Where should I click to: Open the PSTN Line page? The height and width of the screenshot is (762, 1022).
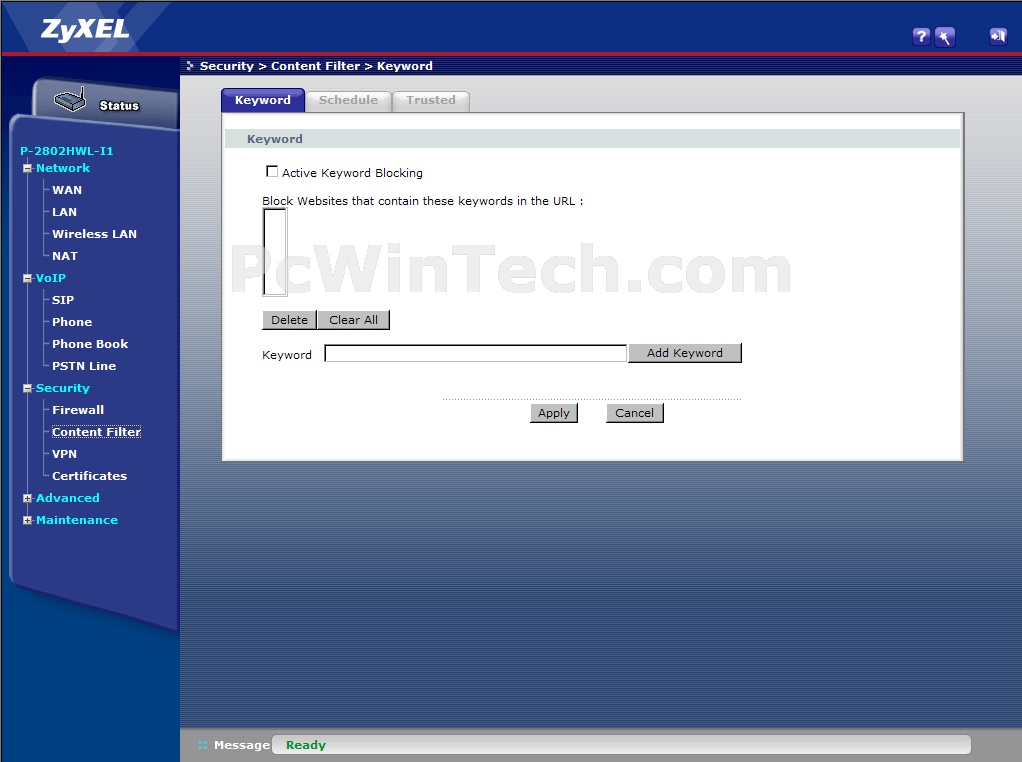tap(84, 366)
